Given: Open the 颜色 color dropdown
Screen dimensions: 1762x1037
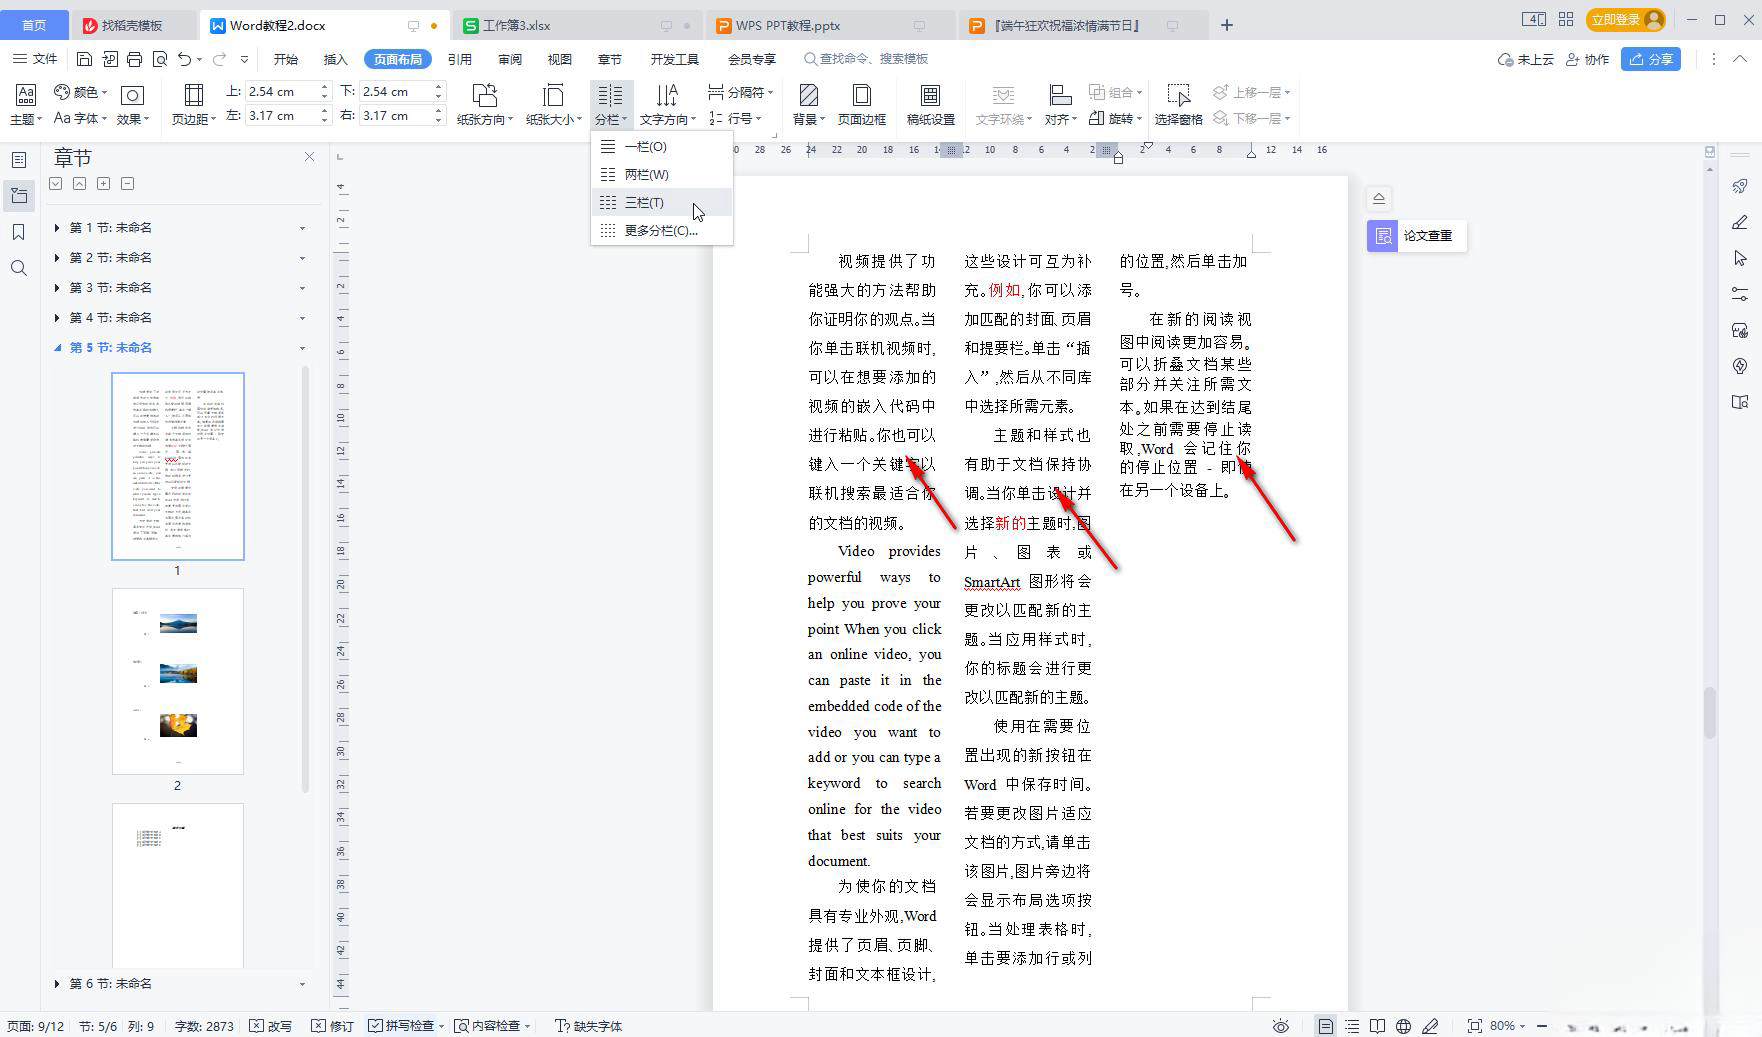Looking at the screenshot, I should coord(81,92).
